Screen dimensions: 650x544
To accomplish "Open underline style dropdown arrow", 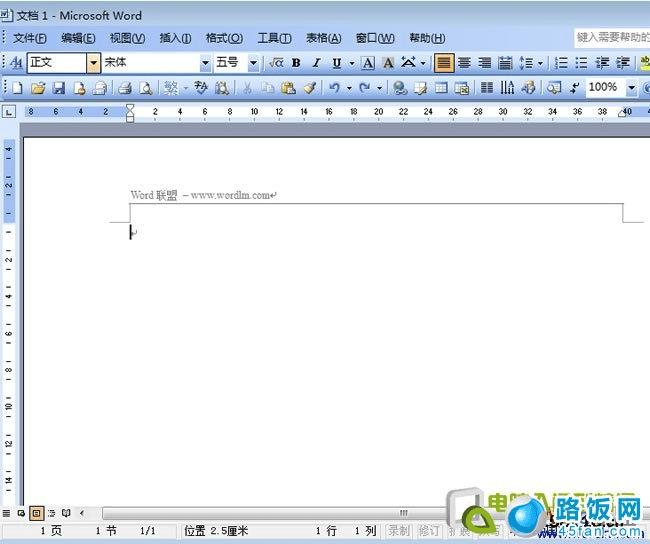I will tap(352, 63).
